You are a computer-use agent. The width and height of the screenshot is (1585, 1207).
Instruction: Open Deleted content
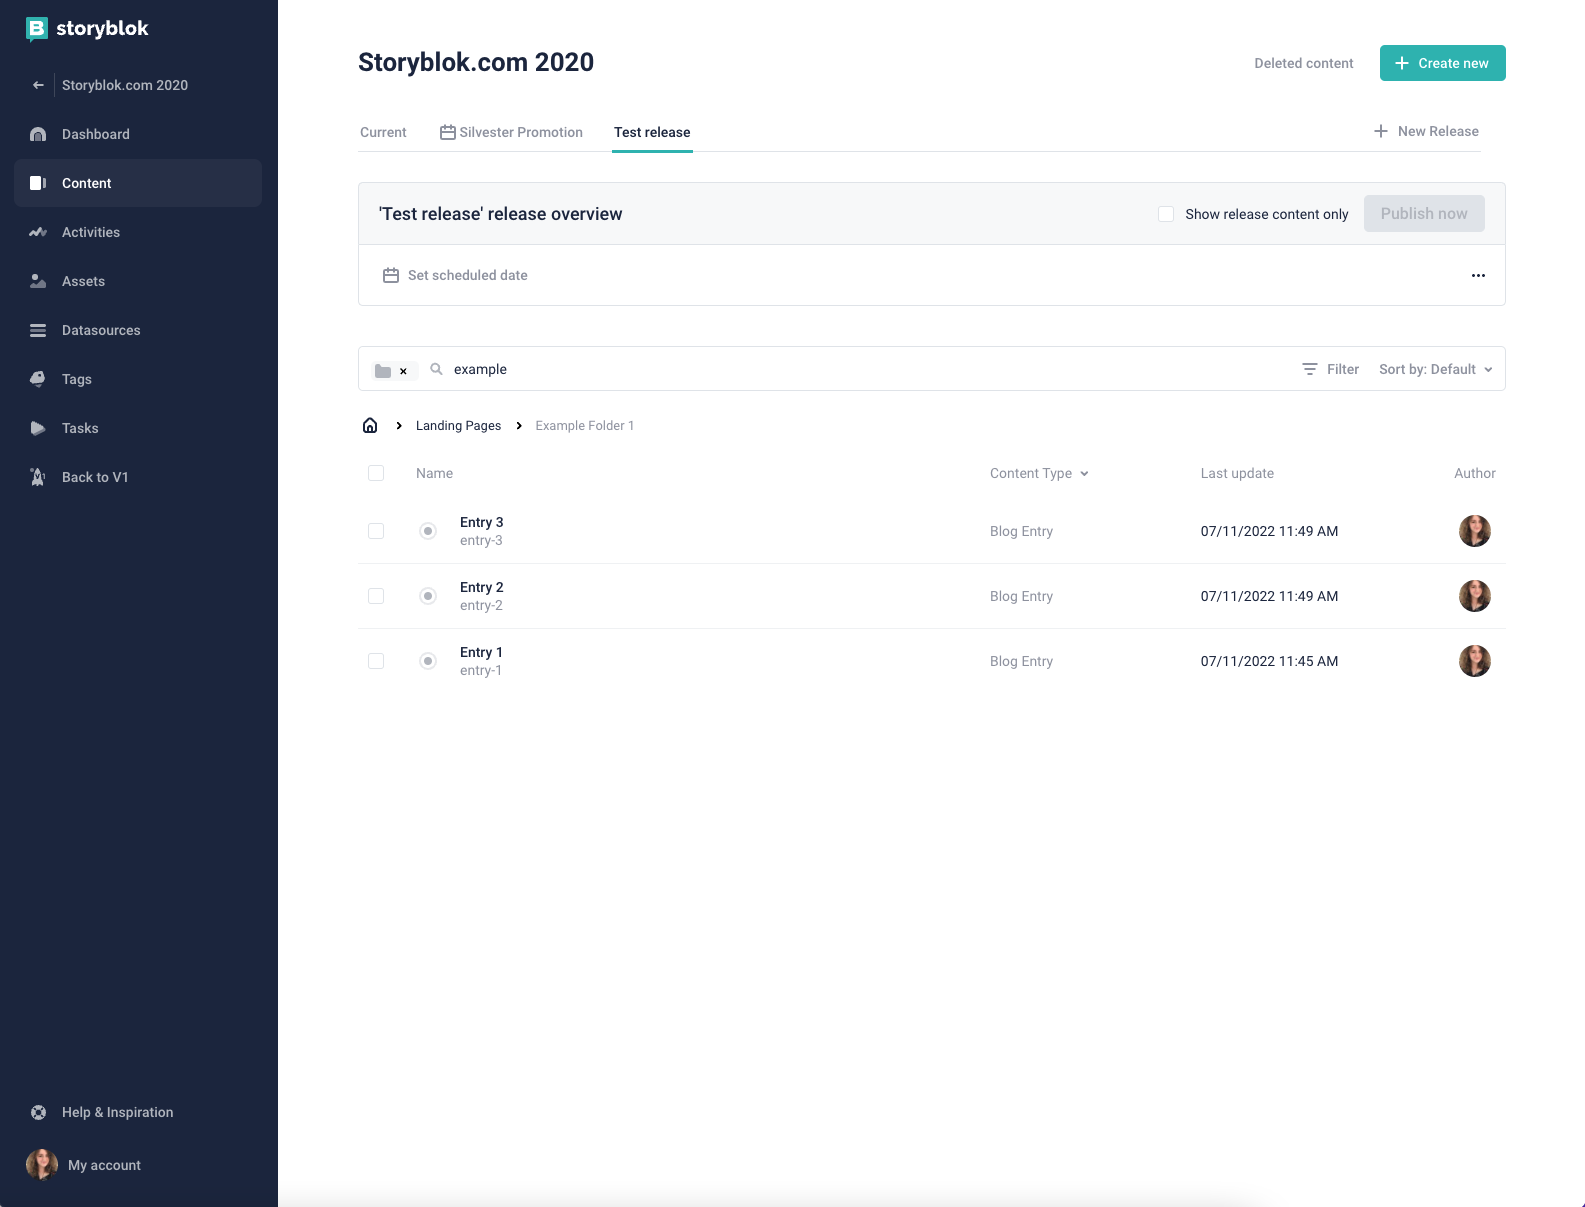[x=1303, y=63]
